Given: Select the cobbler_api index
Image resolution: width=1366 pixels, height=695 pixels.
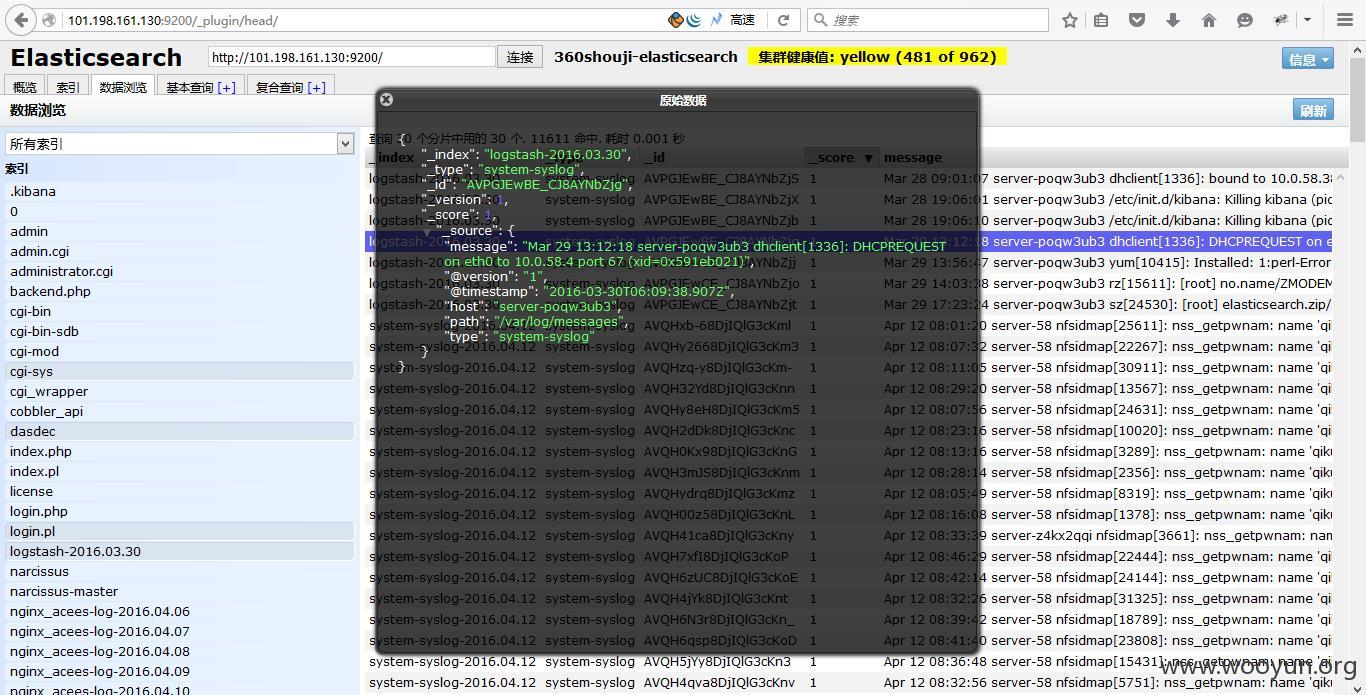Looking at the screenshot, I should point(180,411).
